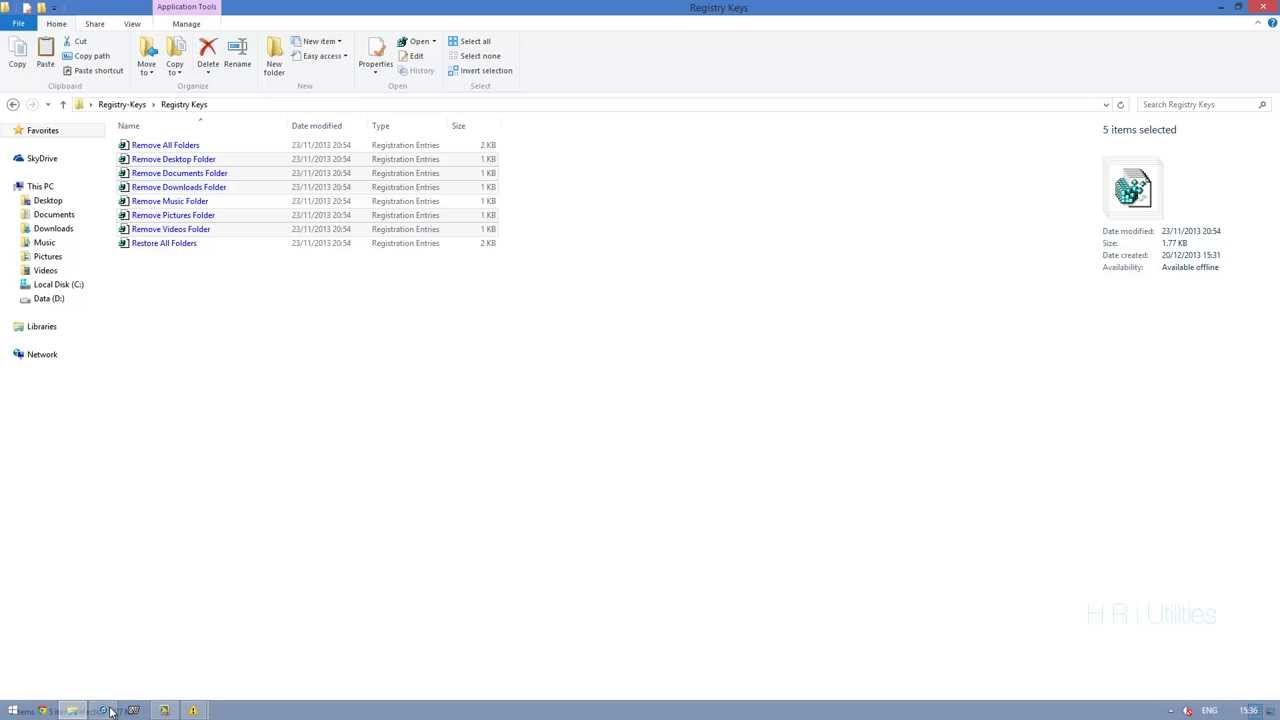Click the File Explorer taskbar icon

pyautogui.click(x=72, y=711)
